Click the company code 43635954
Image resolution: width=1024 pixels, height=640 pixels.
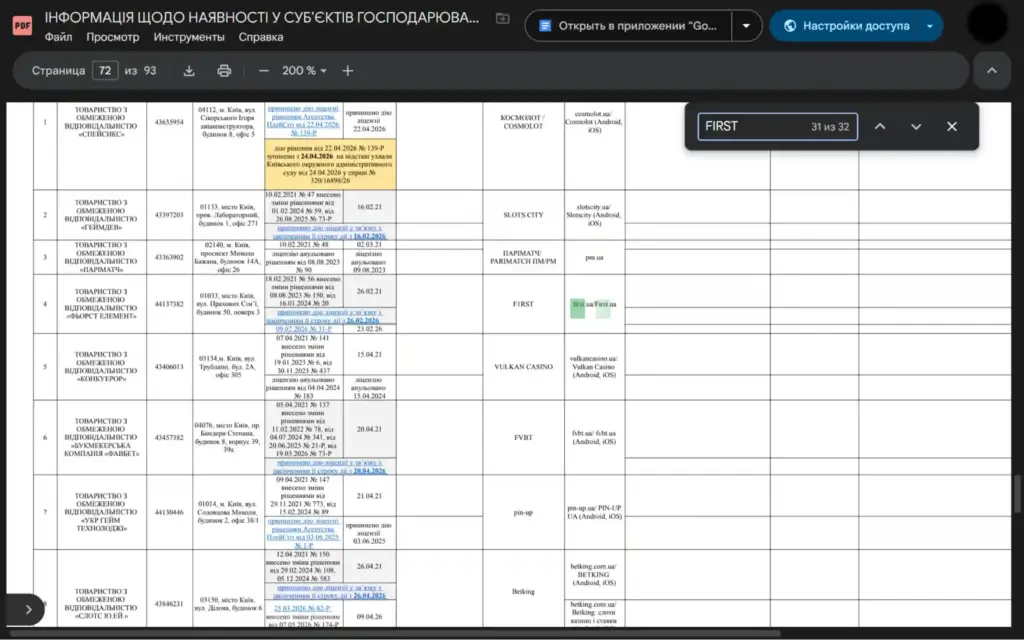(169, 122)
